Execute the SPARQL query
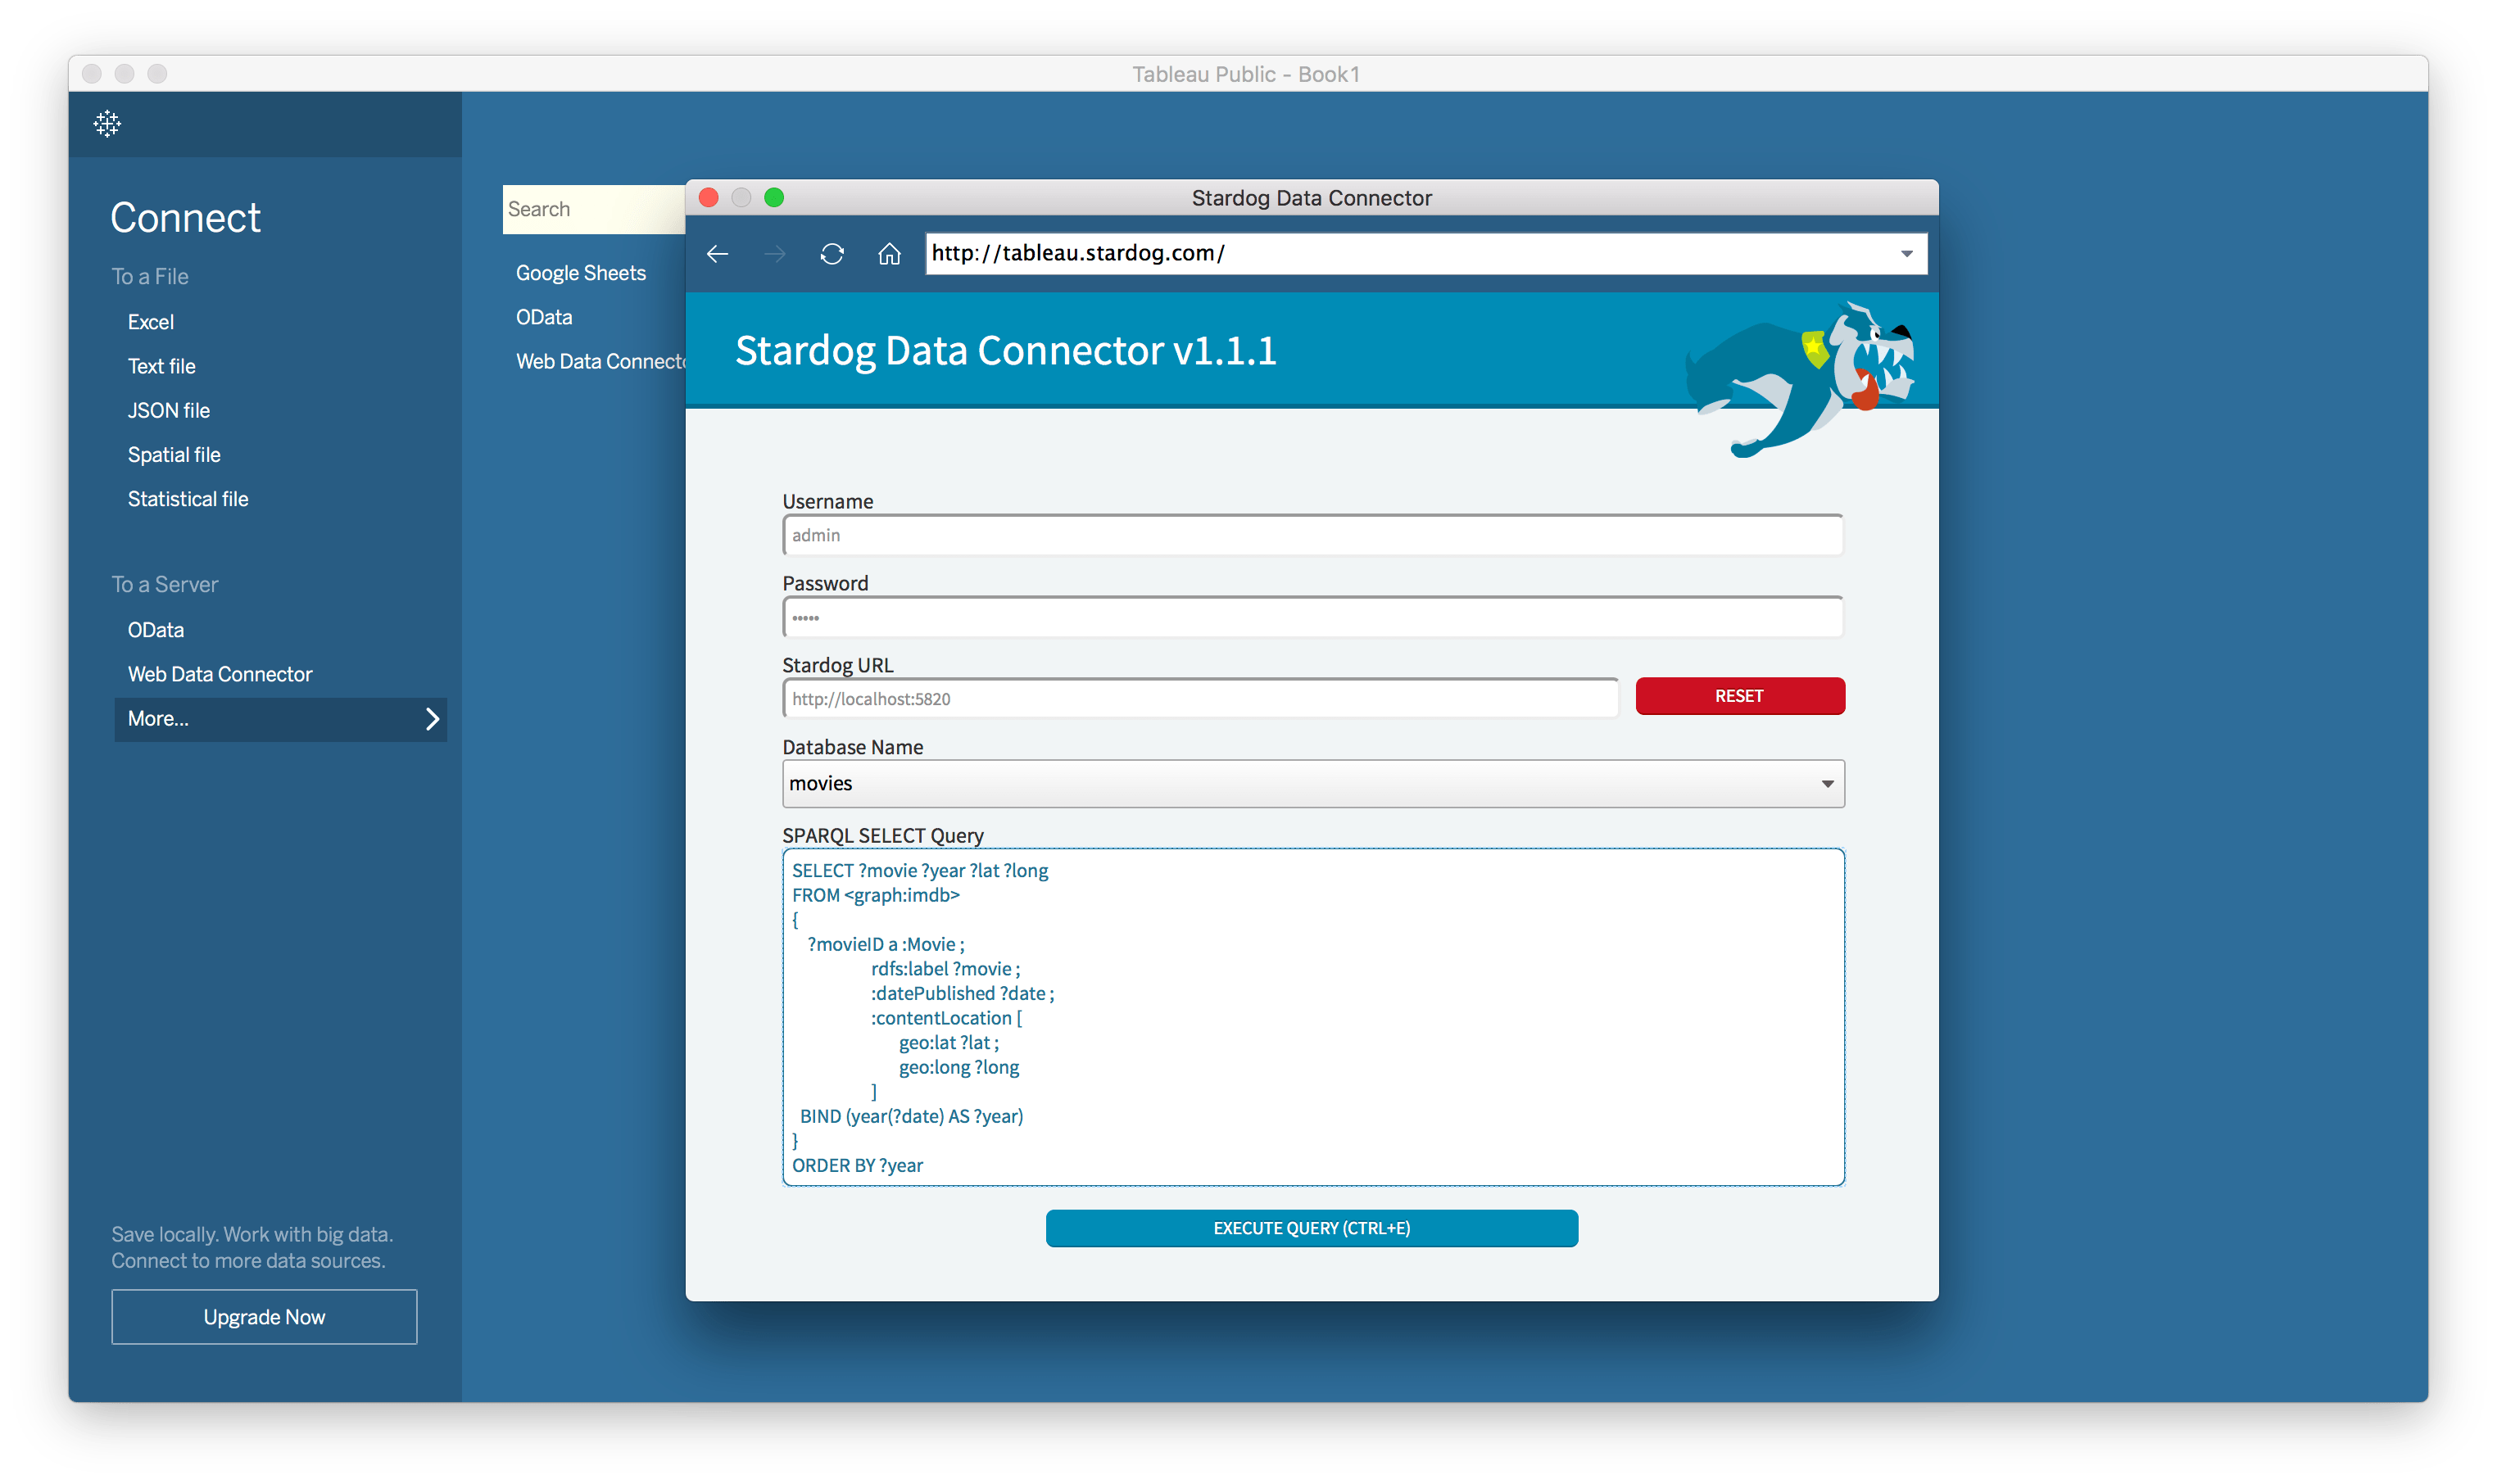 (1312, 1228)
